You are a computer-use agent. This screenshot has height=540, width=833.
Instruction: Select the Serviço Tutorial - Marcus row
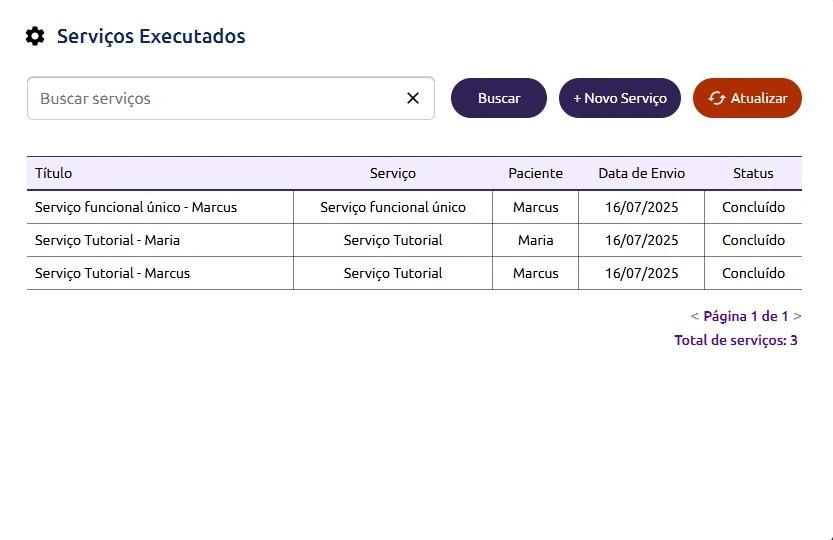112,273
